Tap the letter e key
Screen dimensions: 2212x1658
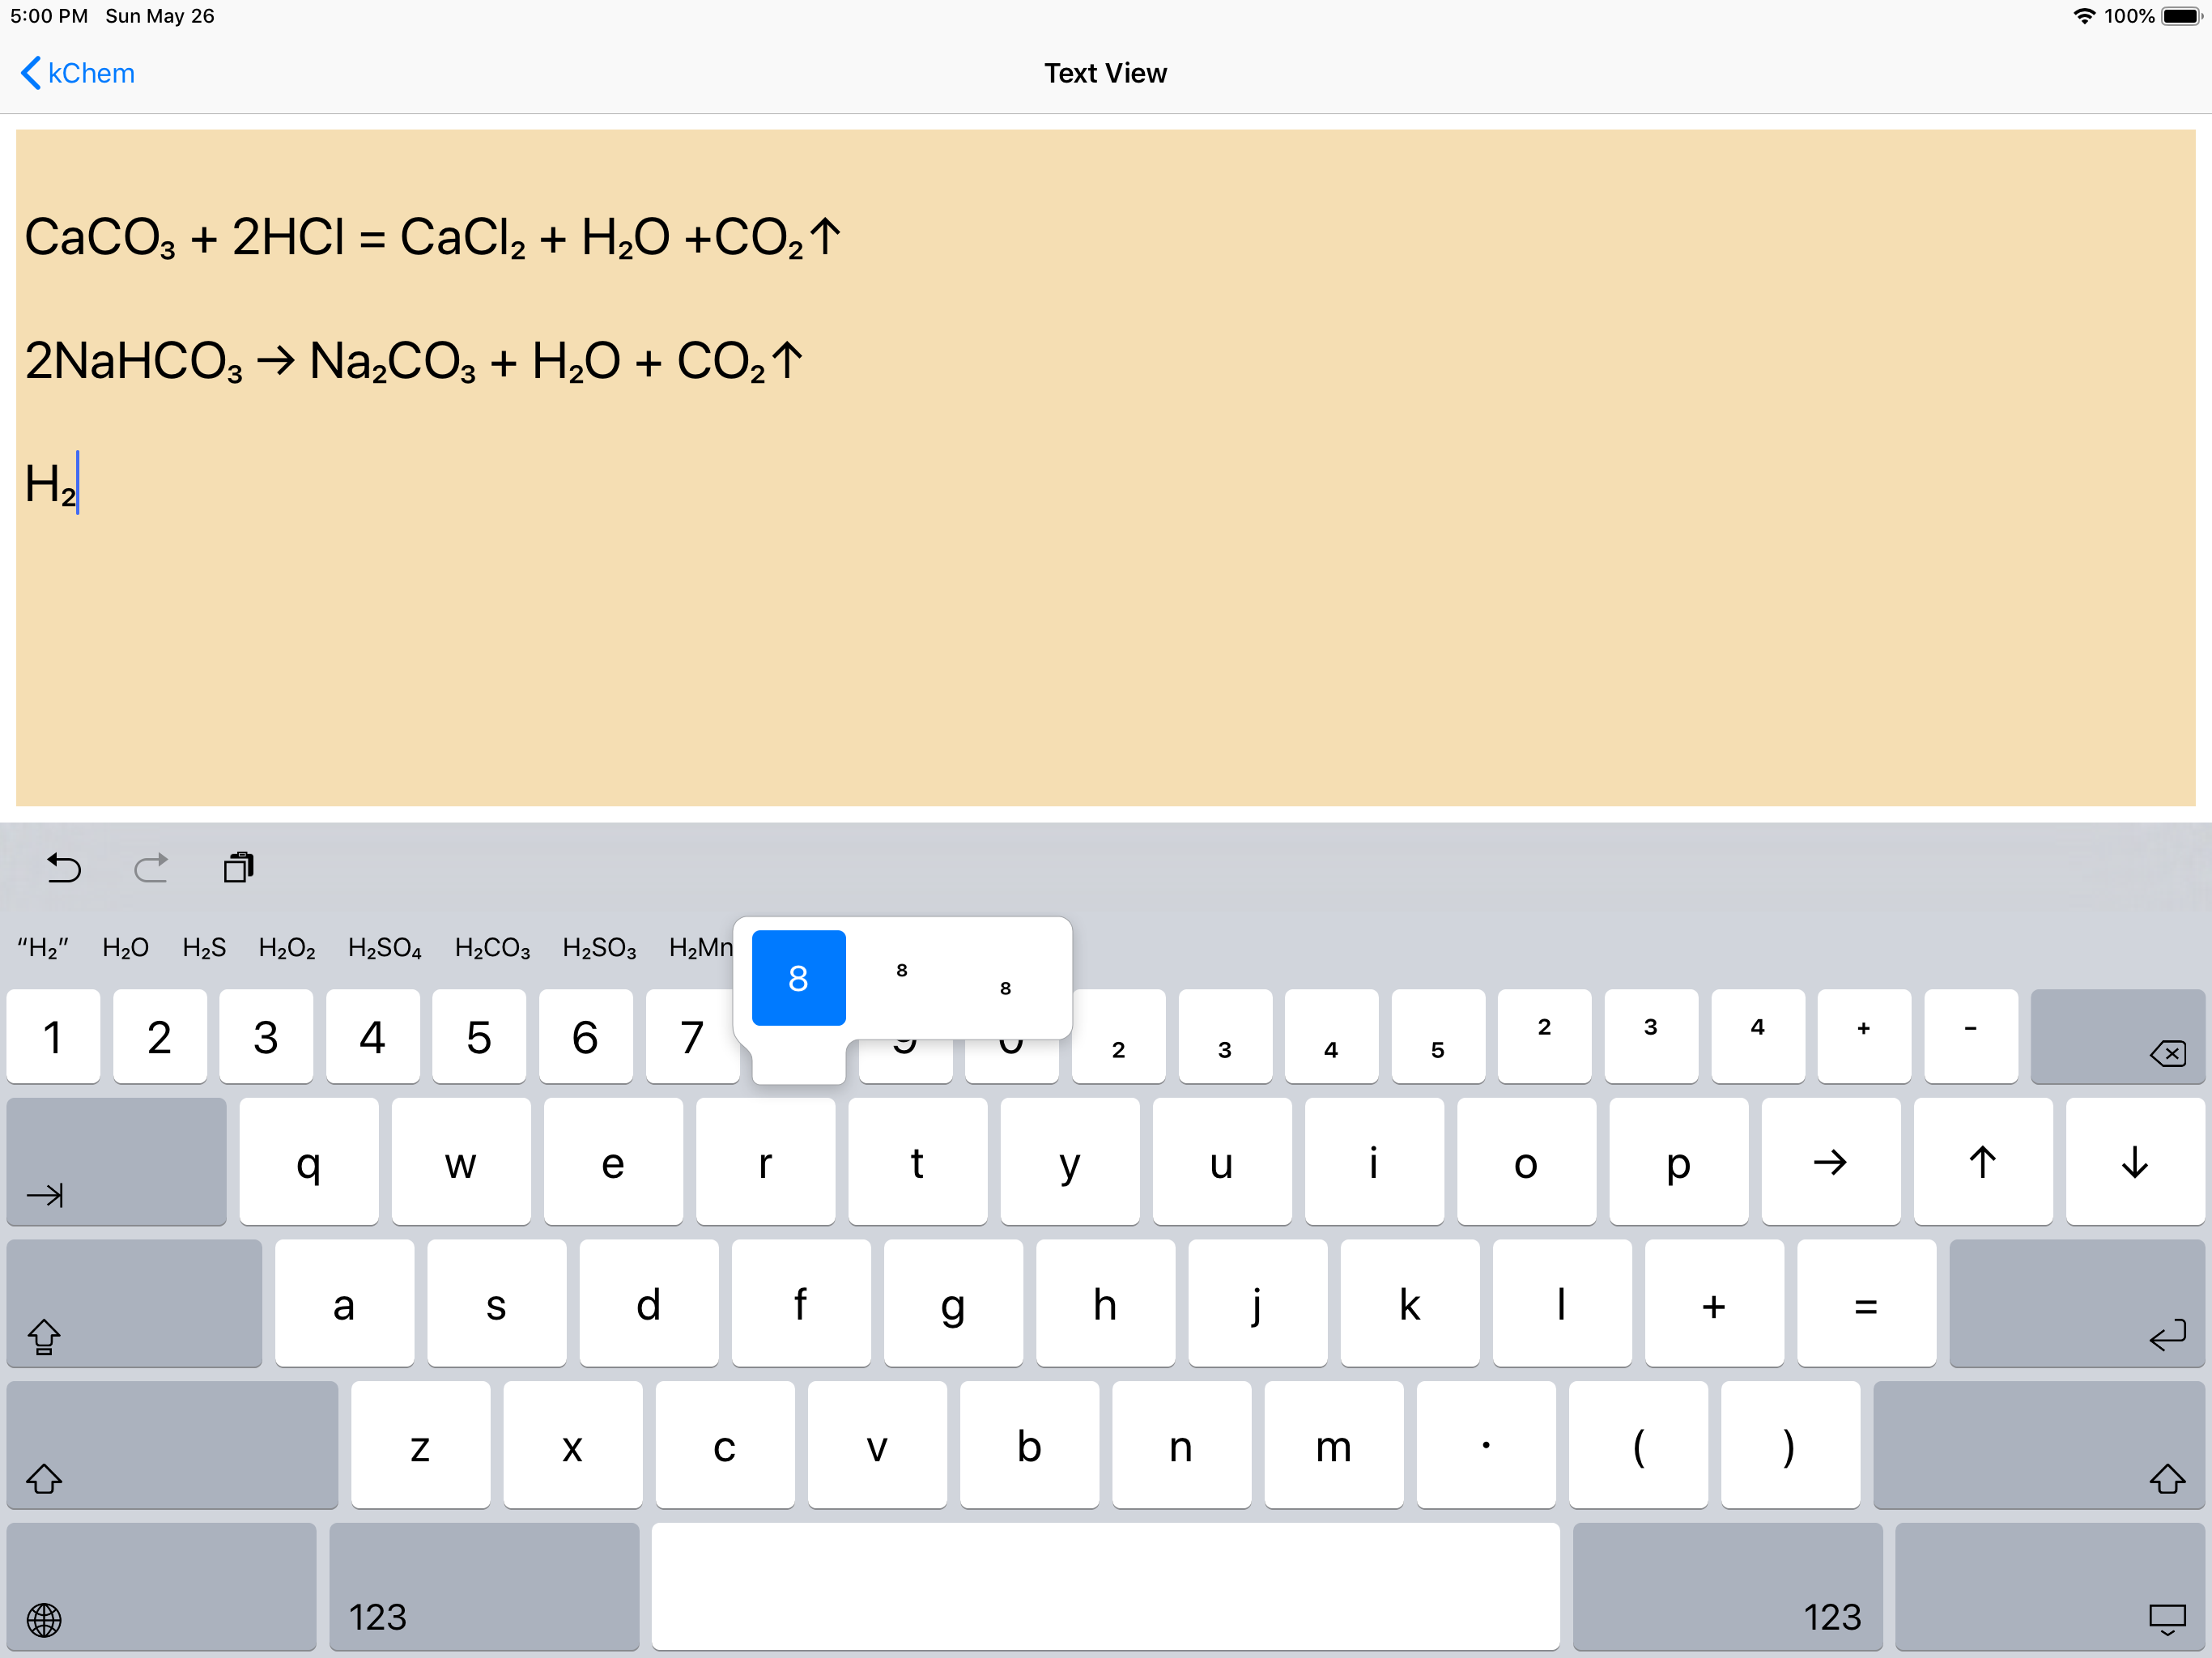click(x=613, y=1162)
